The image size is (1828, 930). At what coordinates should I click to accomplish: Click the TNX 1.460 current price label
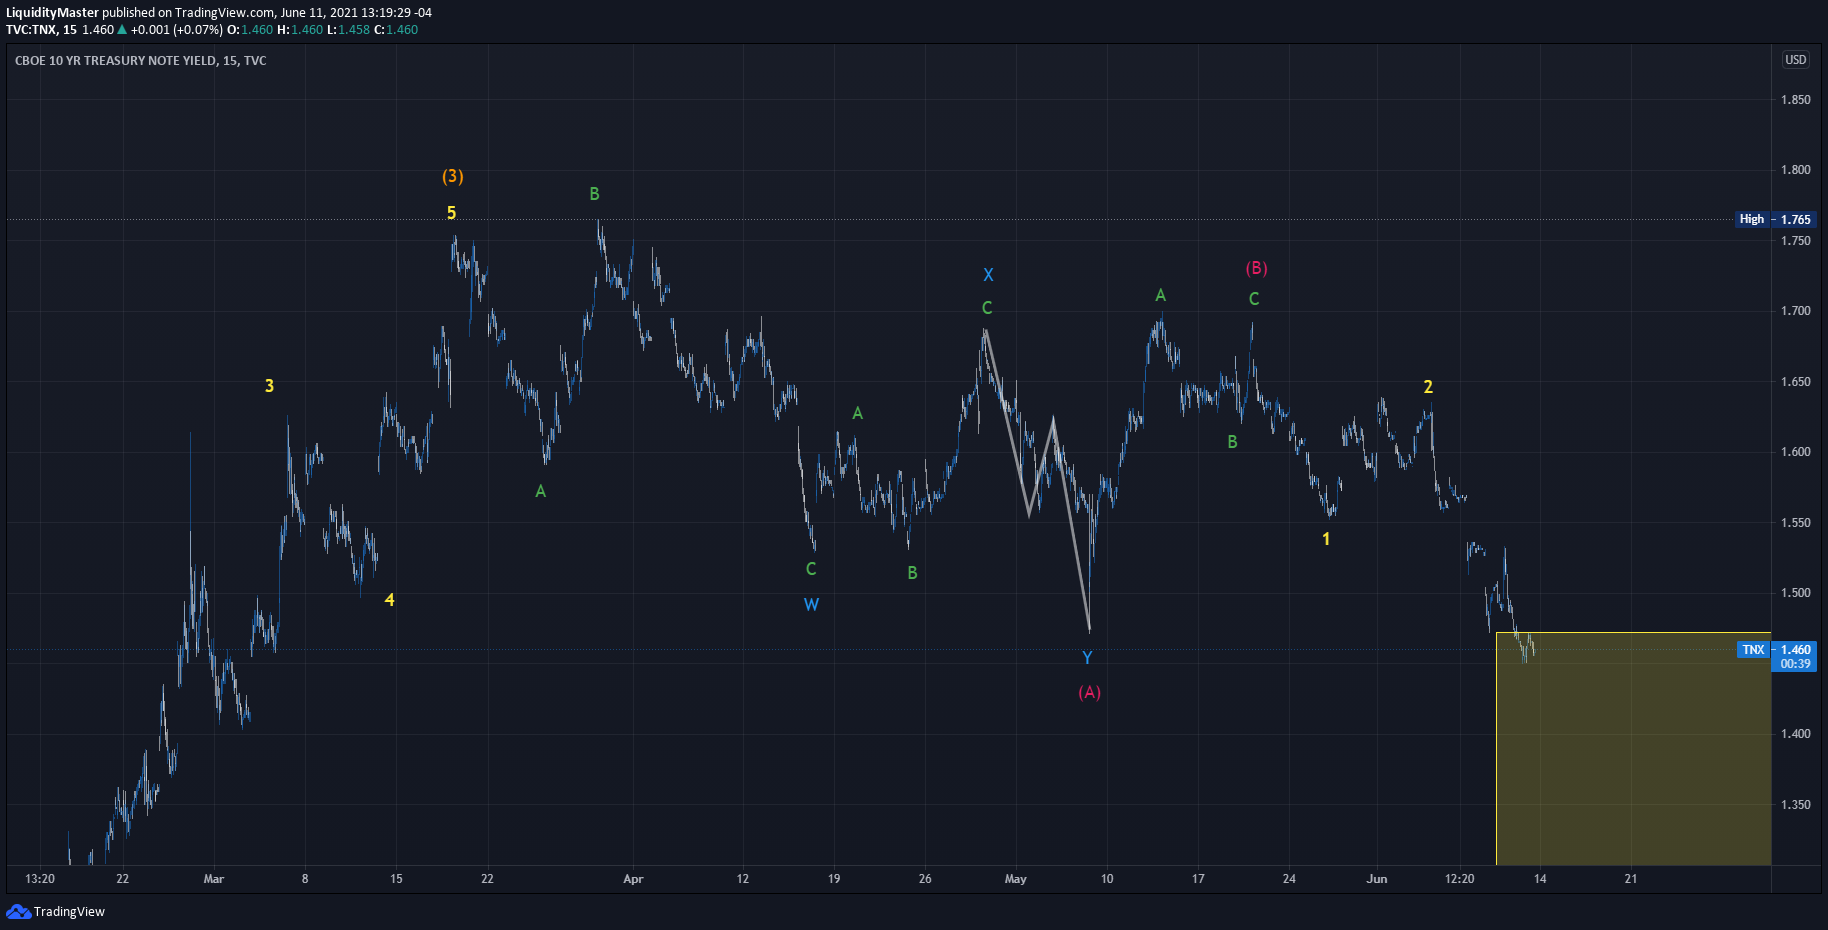point(1778,650)
